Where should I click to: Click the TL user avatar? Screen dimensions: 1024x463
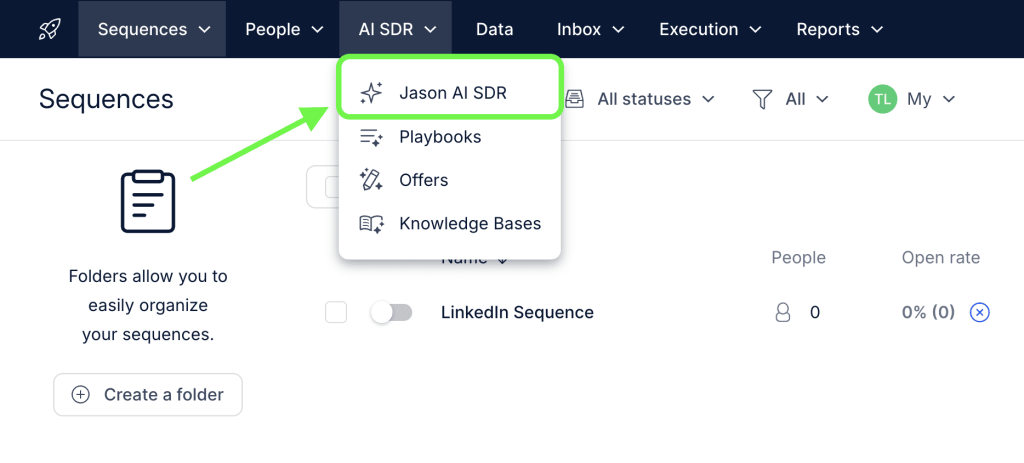pyautogui.click(x=882, y=99)
